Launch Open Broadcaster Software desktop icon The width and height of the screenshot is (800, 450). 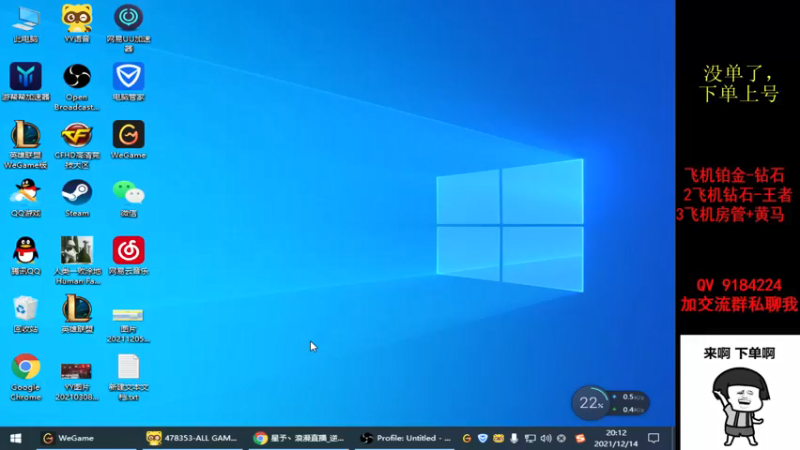tap(77, 87)
